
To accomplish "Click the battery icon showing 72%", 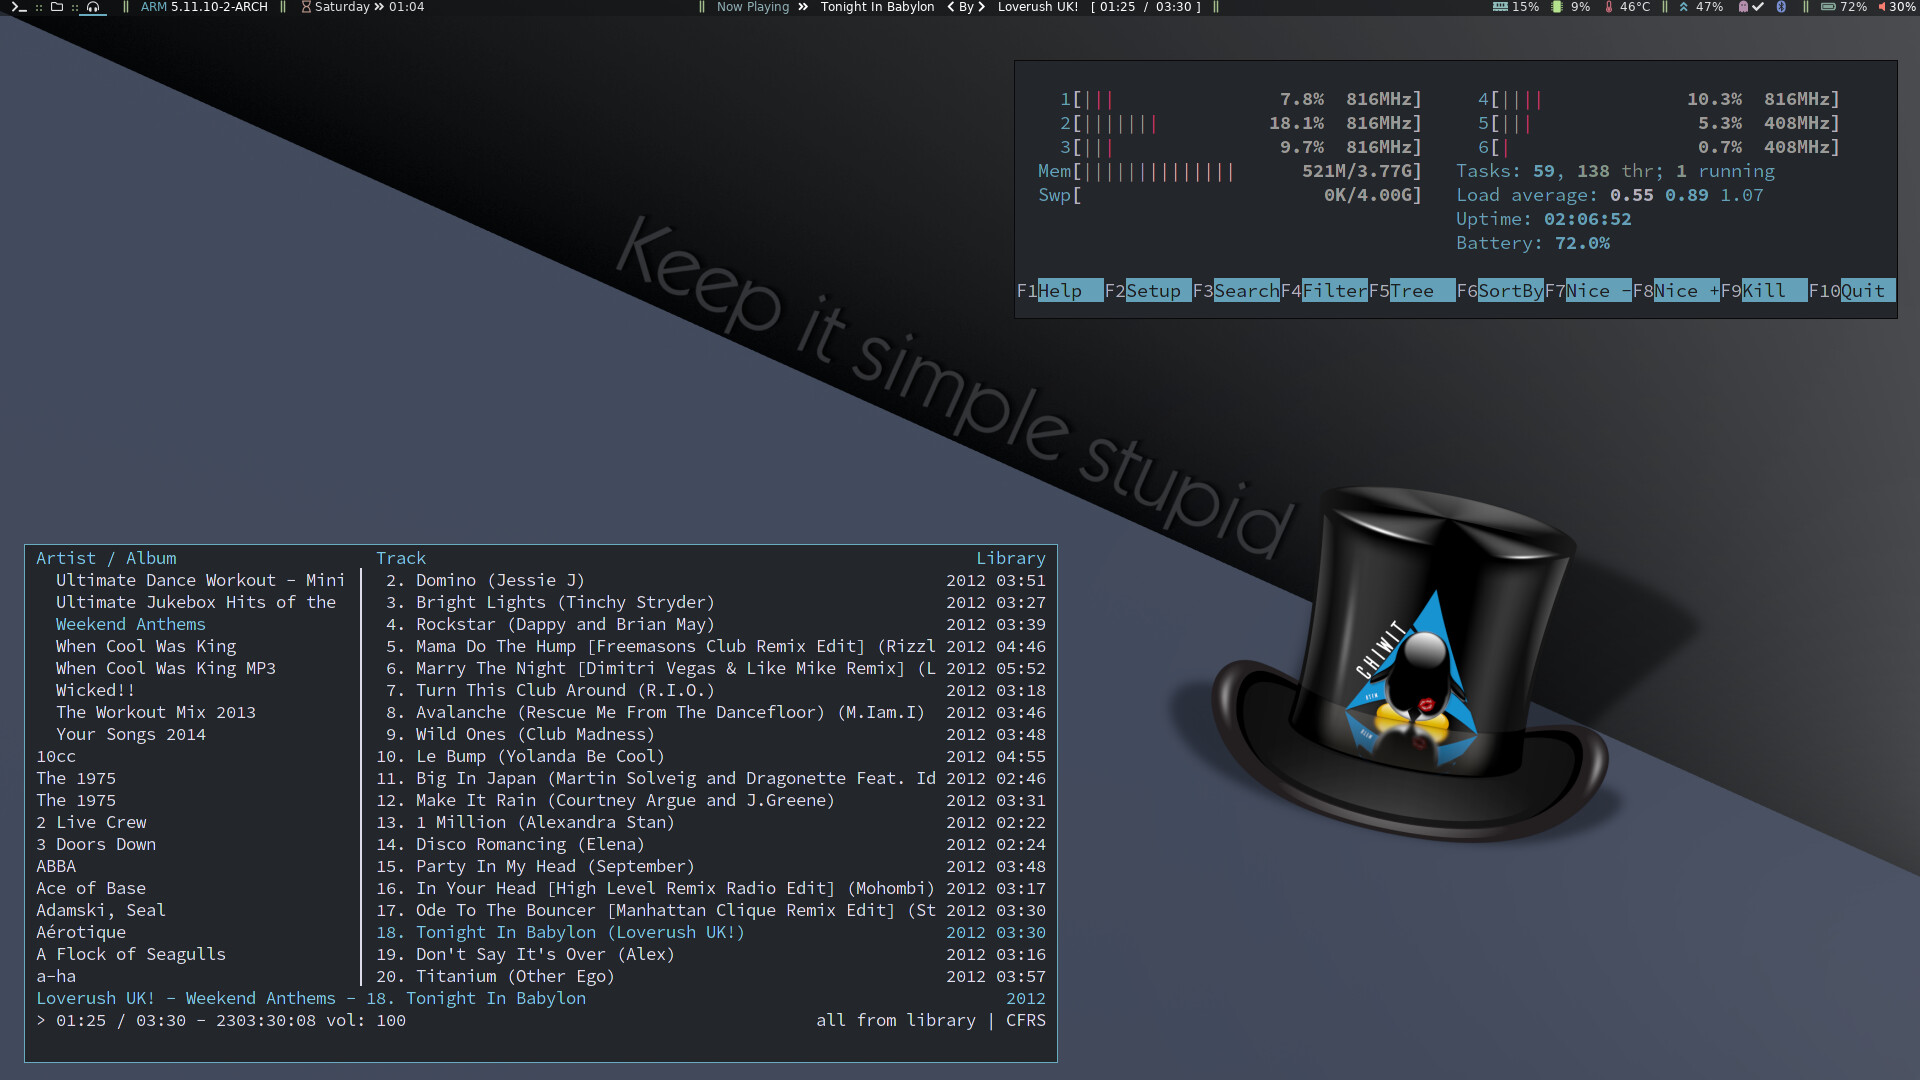I will (1828, 7).
